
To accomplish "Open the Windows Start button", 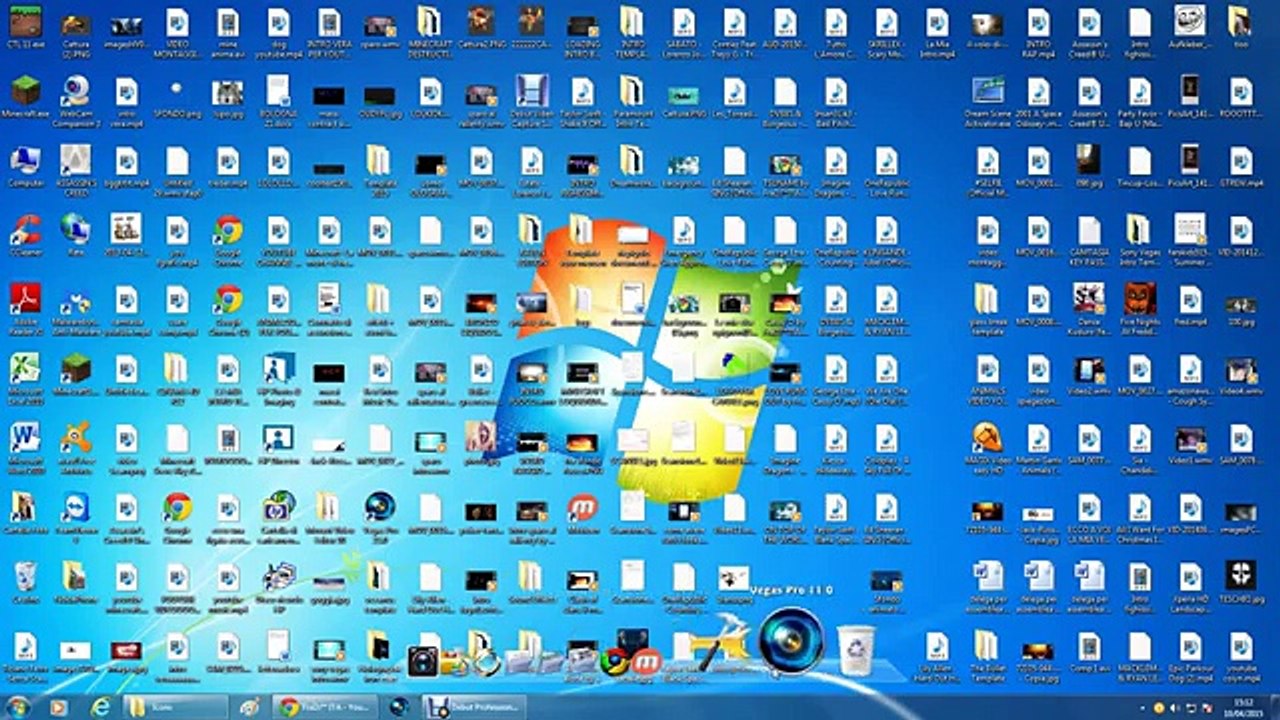I will (x=17, y=707).
